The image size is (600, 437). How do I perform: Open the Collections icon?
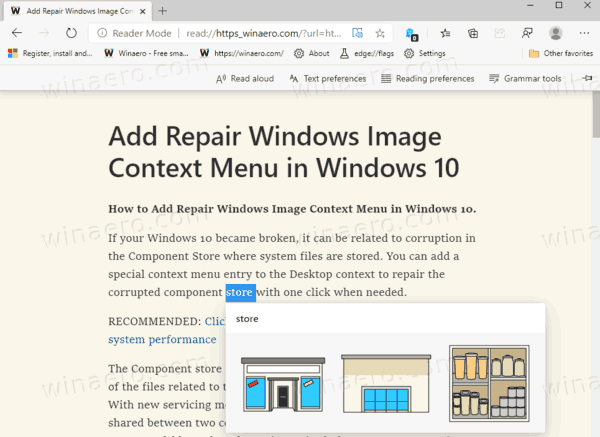click(x=473, y=34)
